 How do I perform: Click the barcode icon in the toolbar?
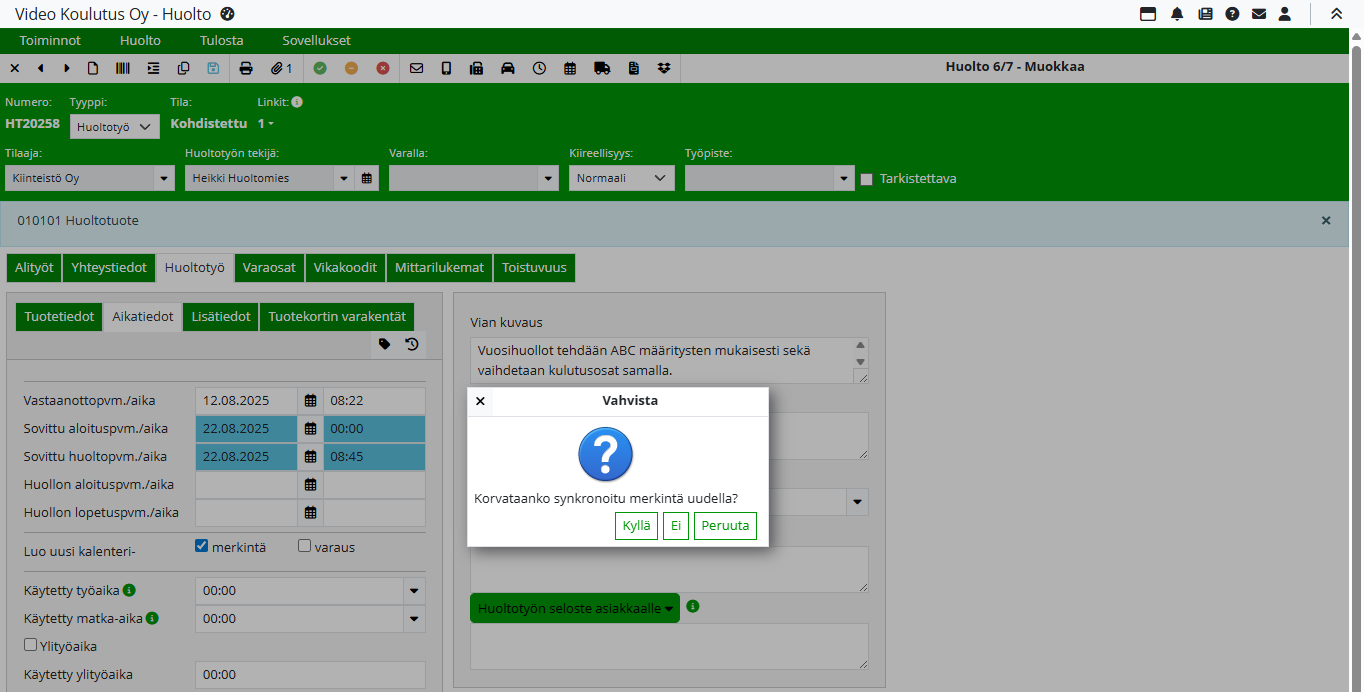[123, 68]
